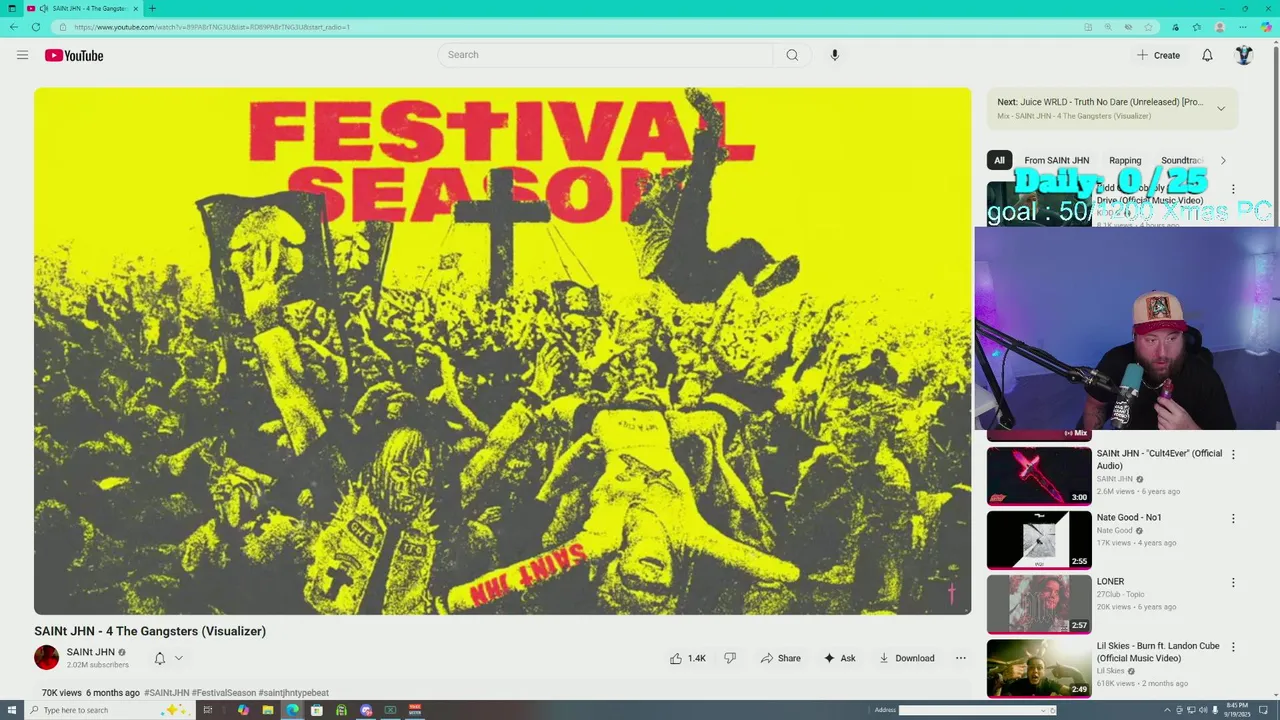Open options menu for LONER video

coord(1232,582)
